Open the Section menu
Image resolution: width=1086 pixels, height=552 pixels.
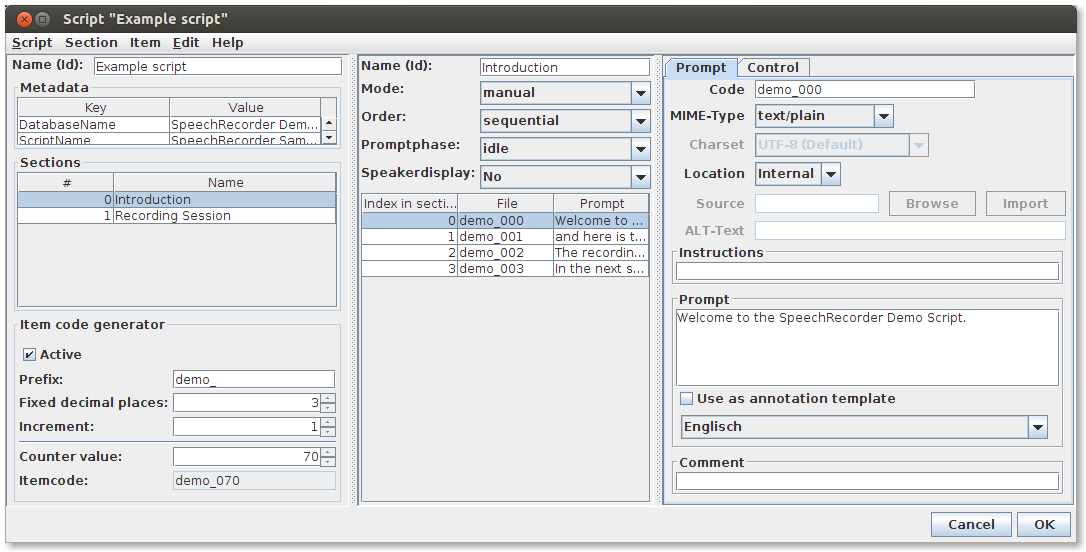click(x=91, y=43)
